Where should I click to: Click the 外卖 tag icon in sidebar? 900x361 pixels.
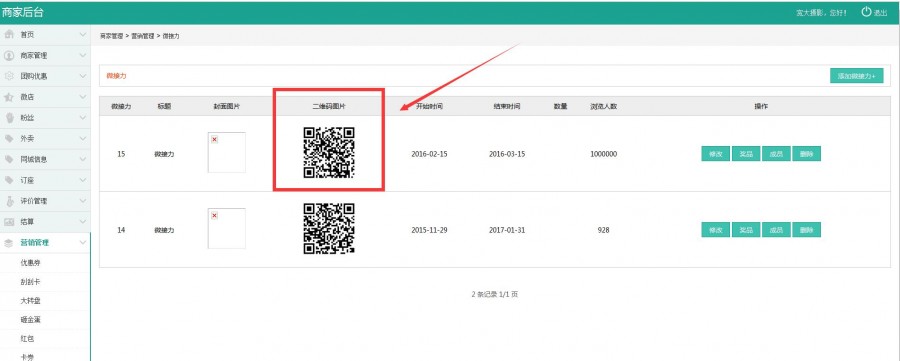[x=9, y=138]
